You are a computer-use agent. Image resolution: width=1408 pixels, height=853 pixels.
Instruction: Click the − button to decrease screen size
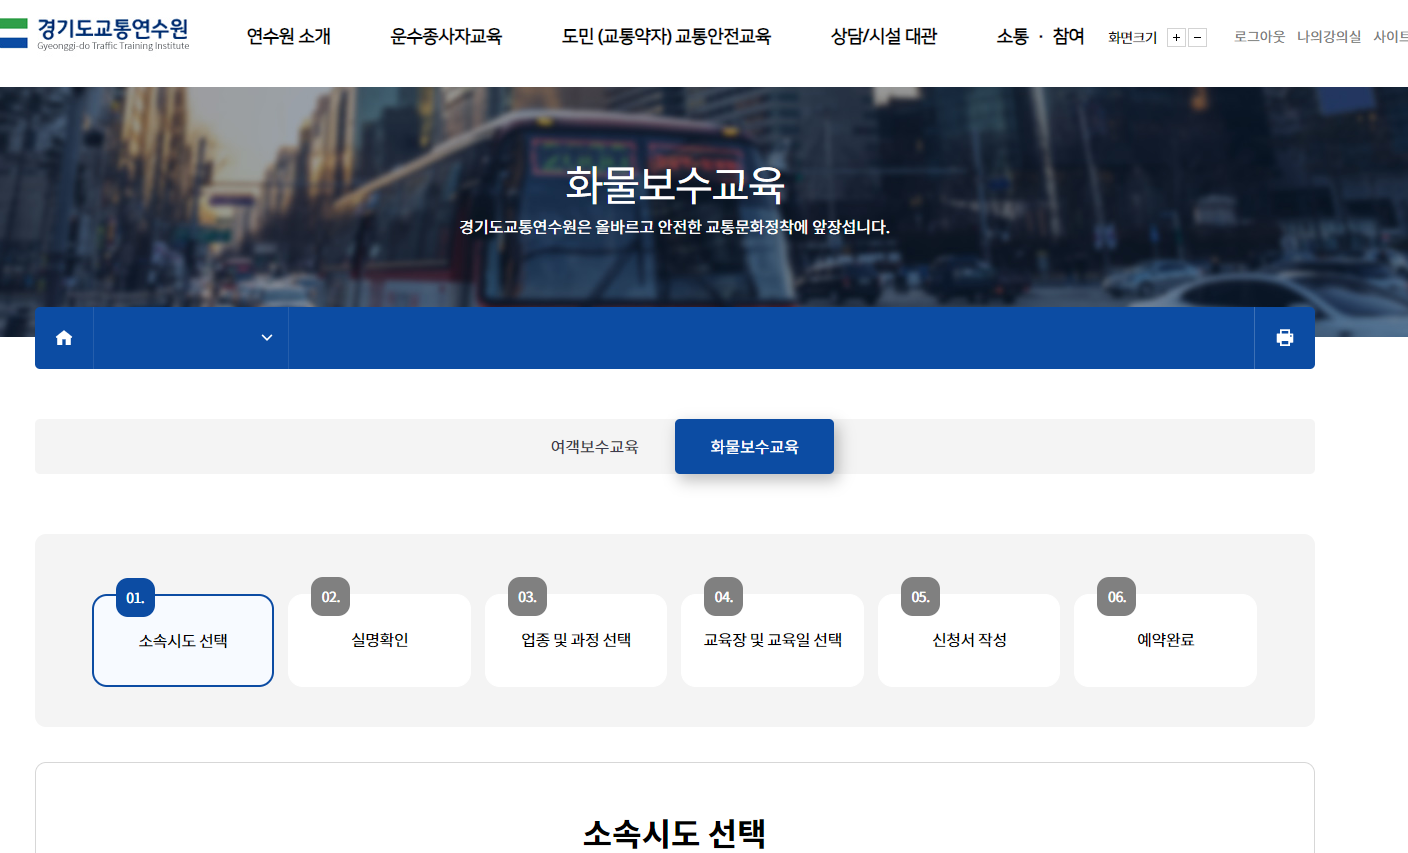(x=1196, y=37)
